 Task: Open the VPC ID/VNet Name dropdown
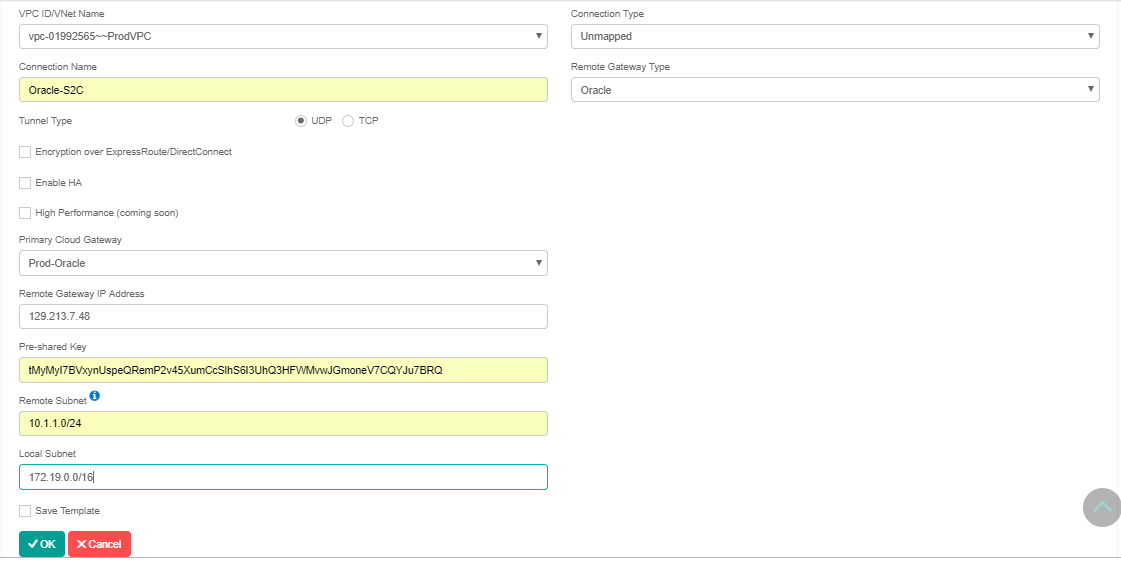(283, 37)
